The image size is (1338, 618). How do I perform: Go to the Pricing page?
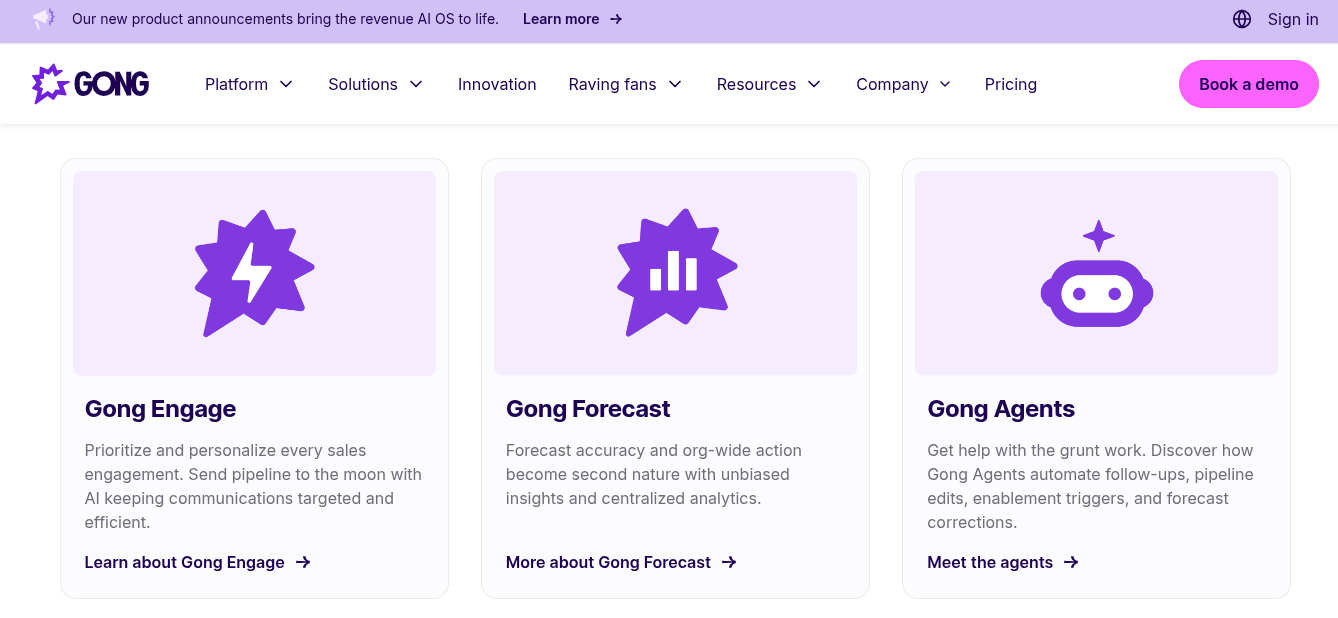pos(1010,84)
